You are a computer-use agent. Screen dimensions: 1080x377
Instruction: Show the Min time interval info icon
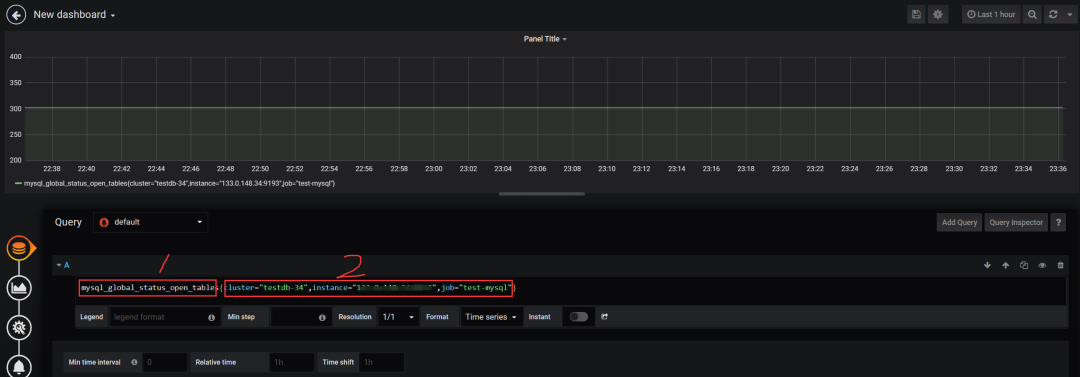point(134,362)
